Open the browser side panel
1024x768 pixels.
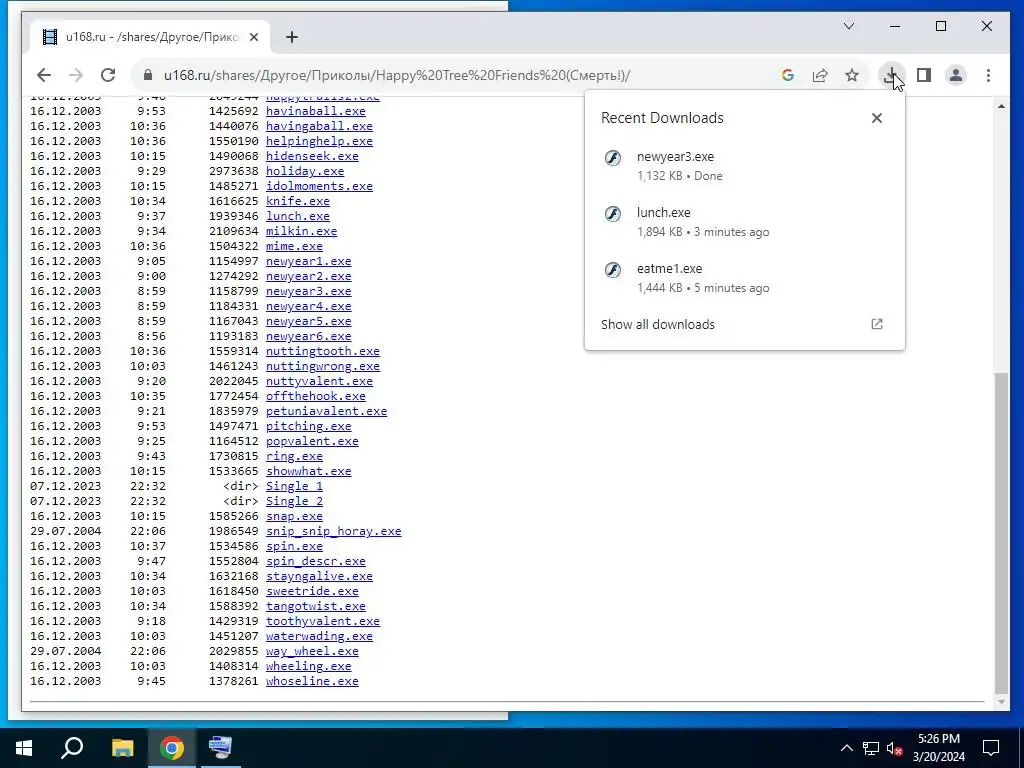click(923, 75)
